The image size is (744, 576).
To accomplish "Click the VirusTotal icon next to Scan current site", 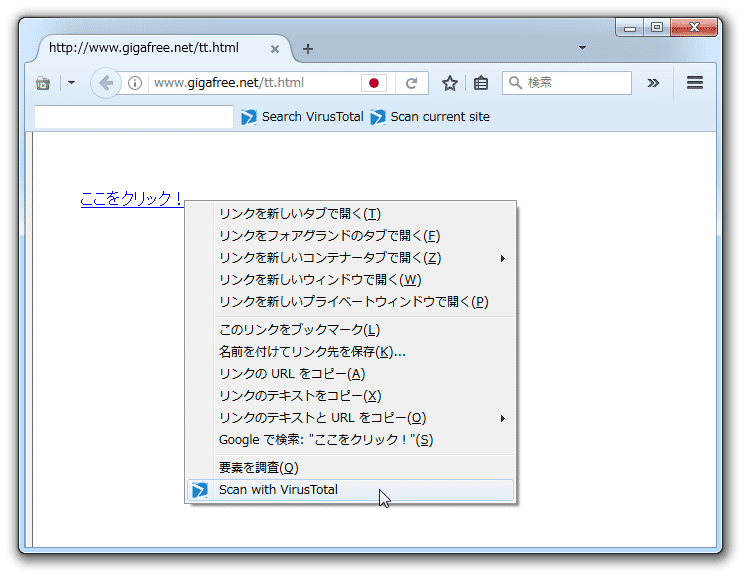I will pyautogui.click(x=378, y=117).
